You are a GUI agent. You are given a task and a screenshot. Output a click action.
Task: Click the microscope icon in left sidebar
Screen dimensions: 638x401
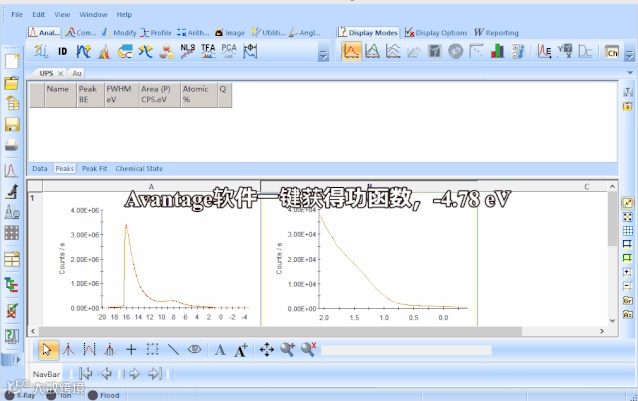click(12, 191)
